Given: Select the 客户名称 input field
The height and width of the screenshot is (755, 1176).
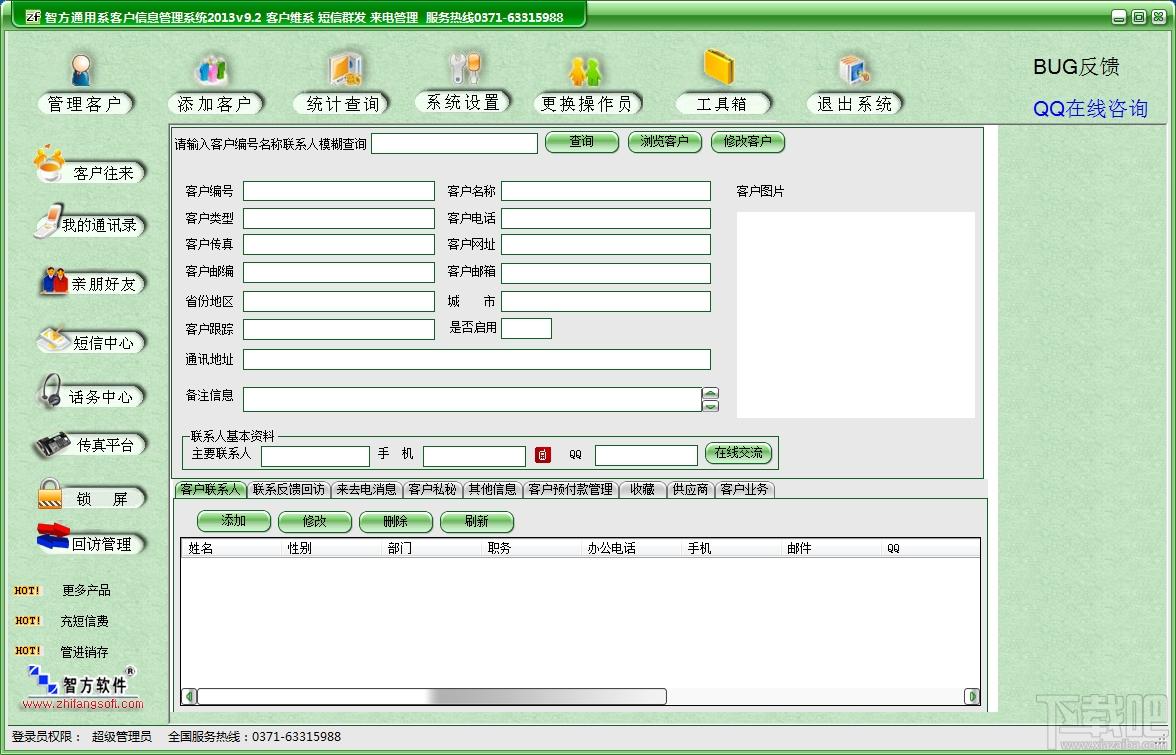Looking at the screenshot, I should pos(606,191).
